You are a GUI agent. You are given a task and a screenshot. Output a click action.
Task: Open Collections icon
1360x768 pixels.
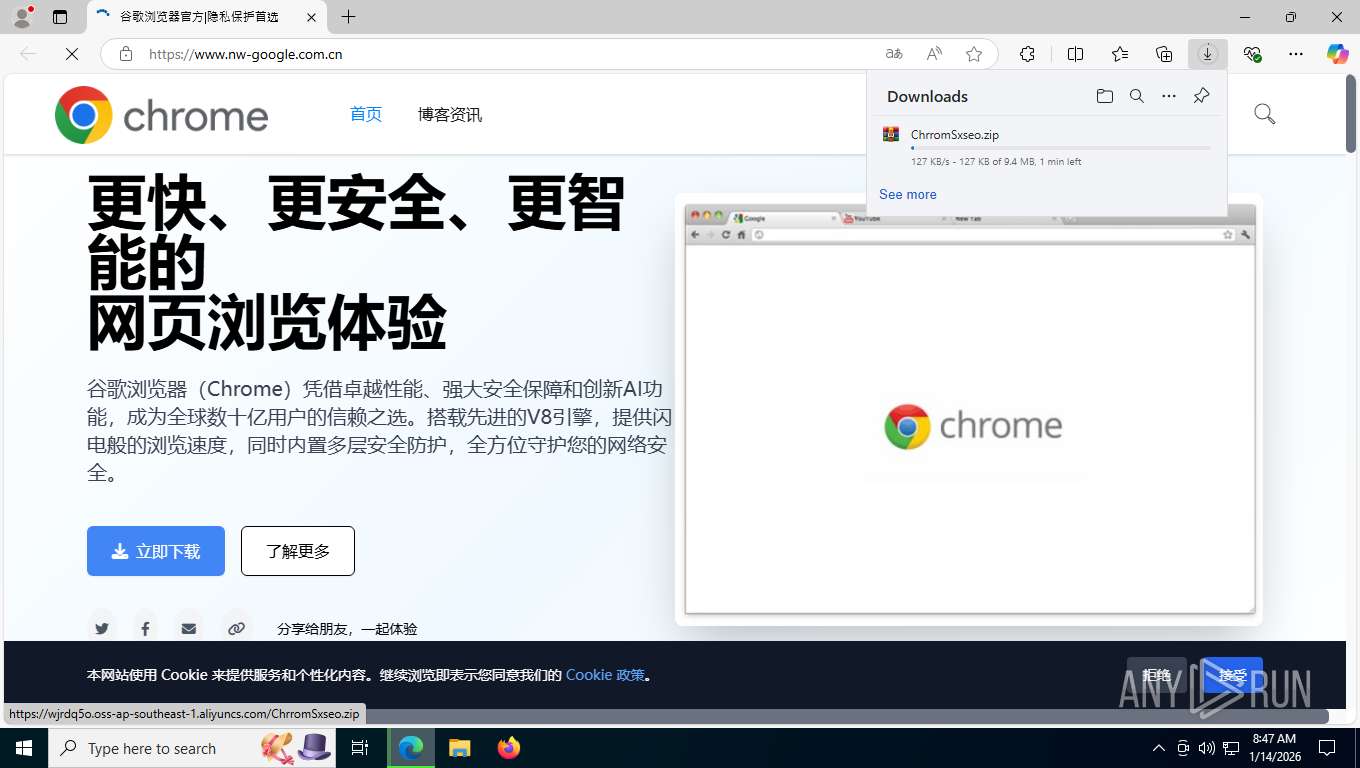coord(1164,54)
